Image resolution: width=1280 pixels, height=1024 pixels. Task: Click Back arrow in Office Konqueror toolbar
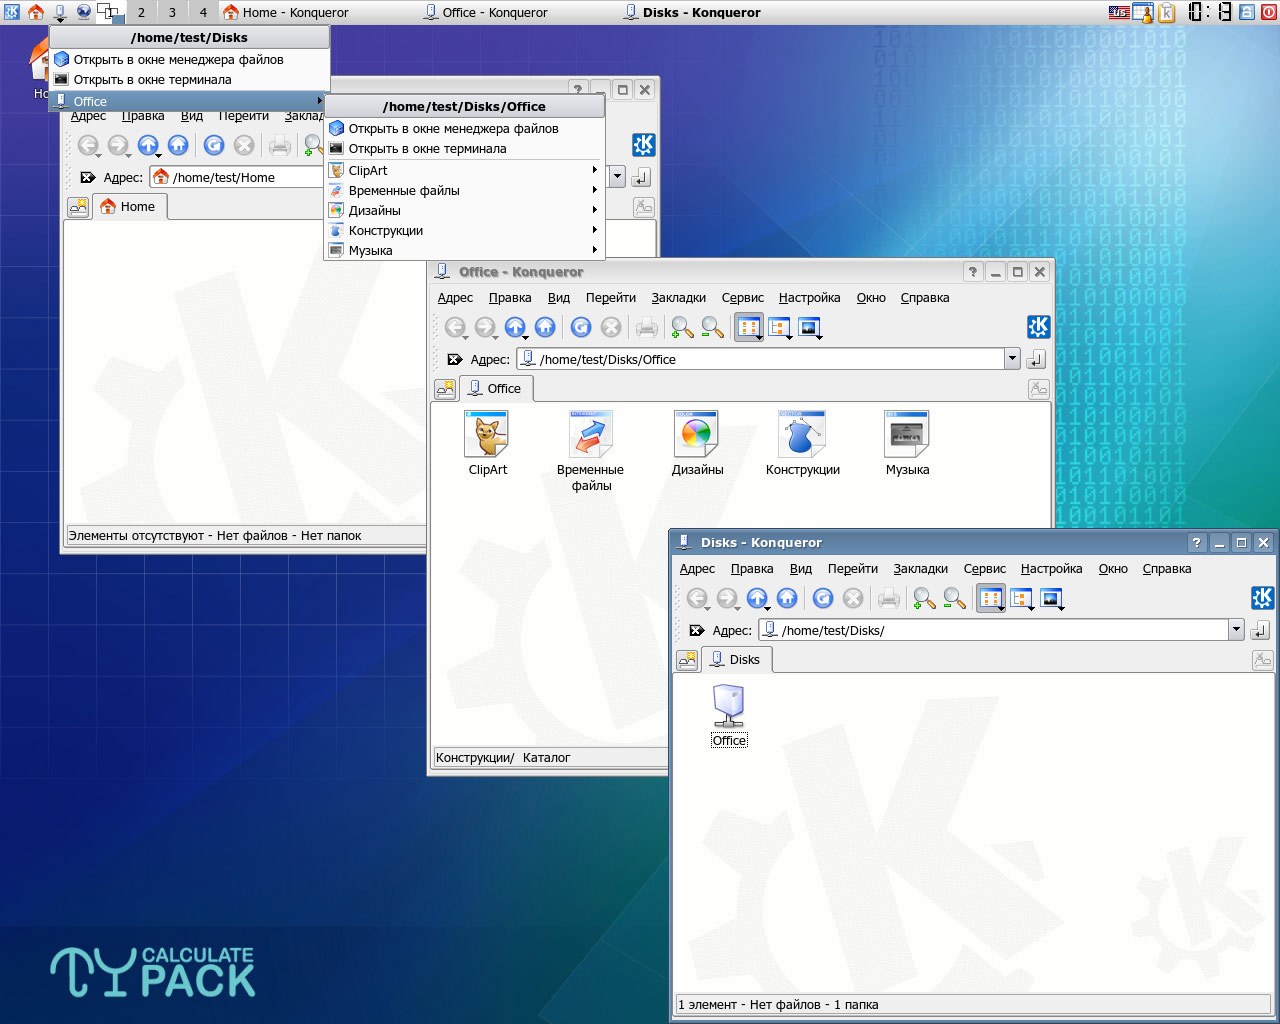(455, 327)
